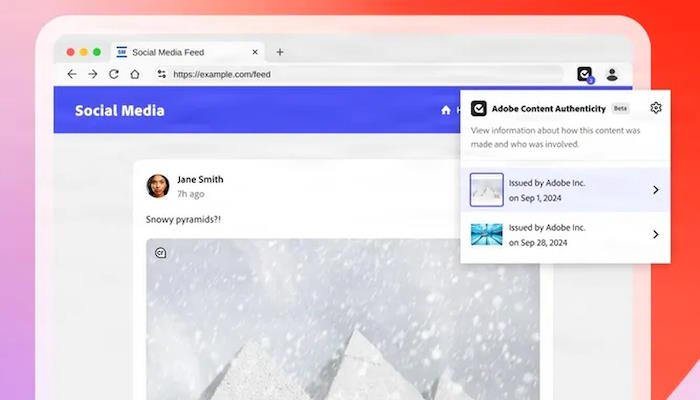Open the Adobe Content Authenticity extension icon in toolbar

[x=585, y=74]
